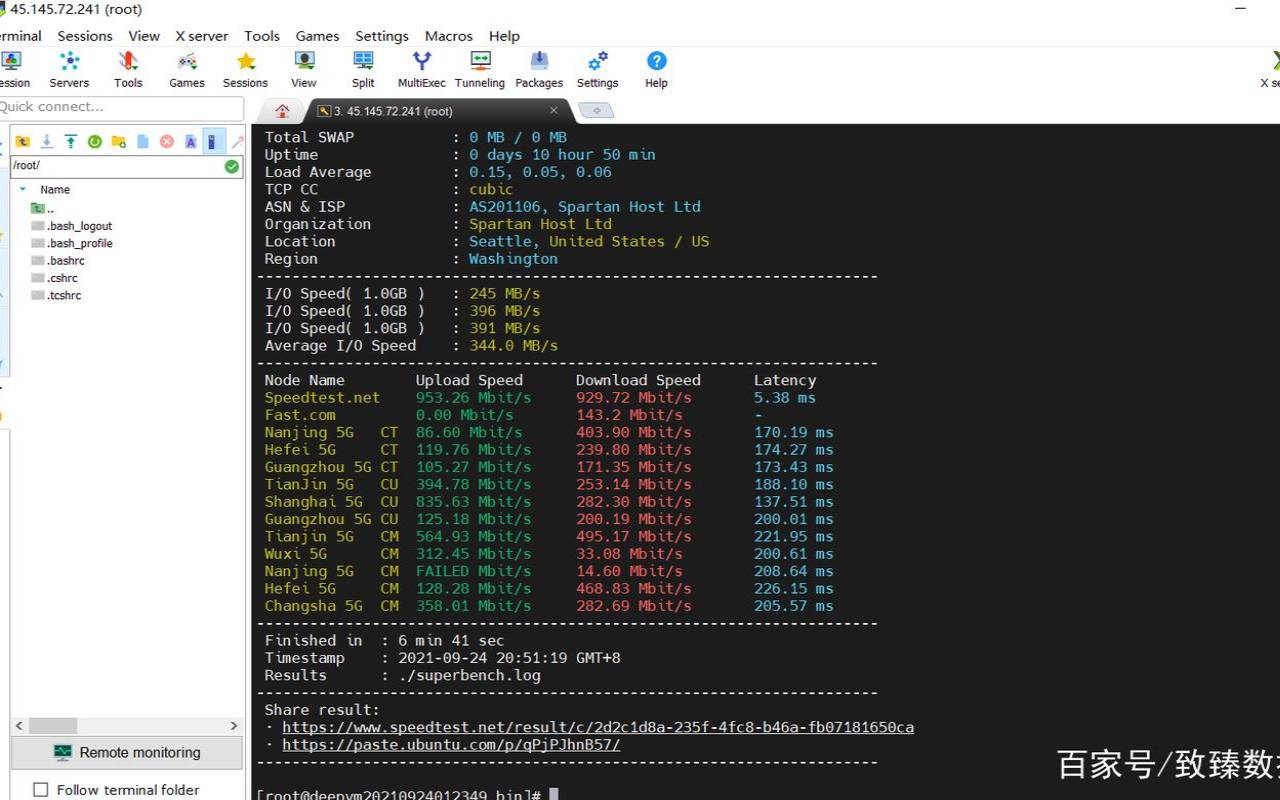Screen dimensions: 1280x800
Task: Select the .bash_logout file
Action: pyautogui.click(x=72, y=226)
